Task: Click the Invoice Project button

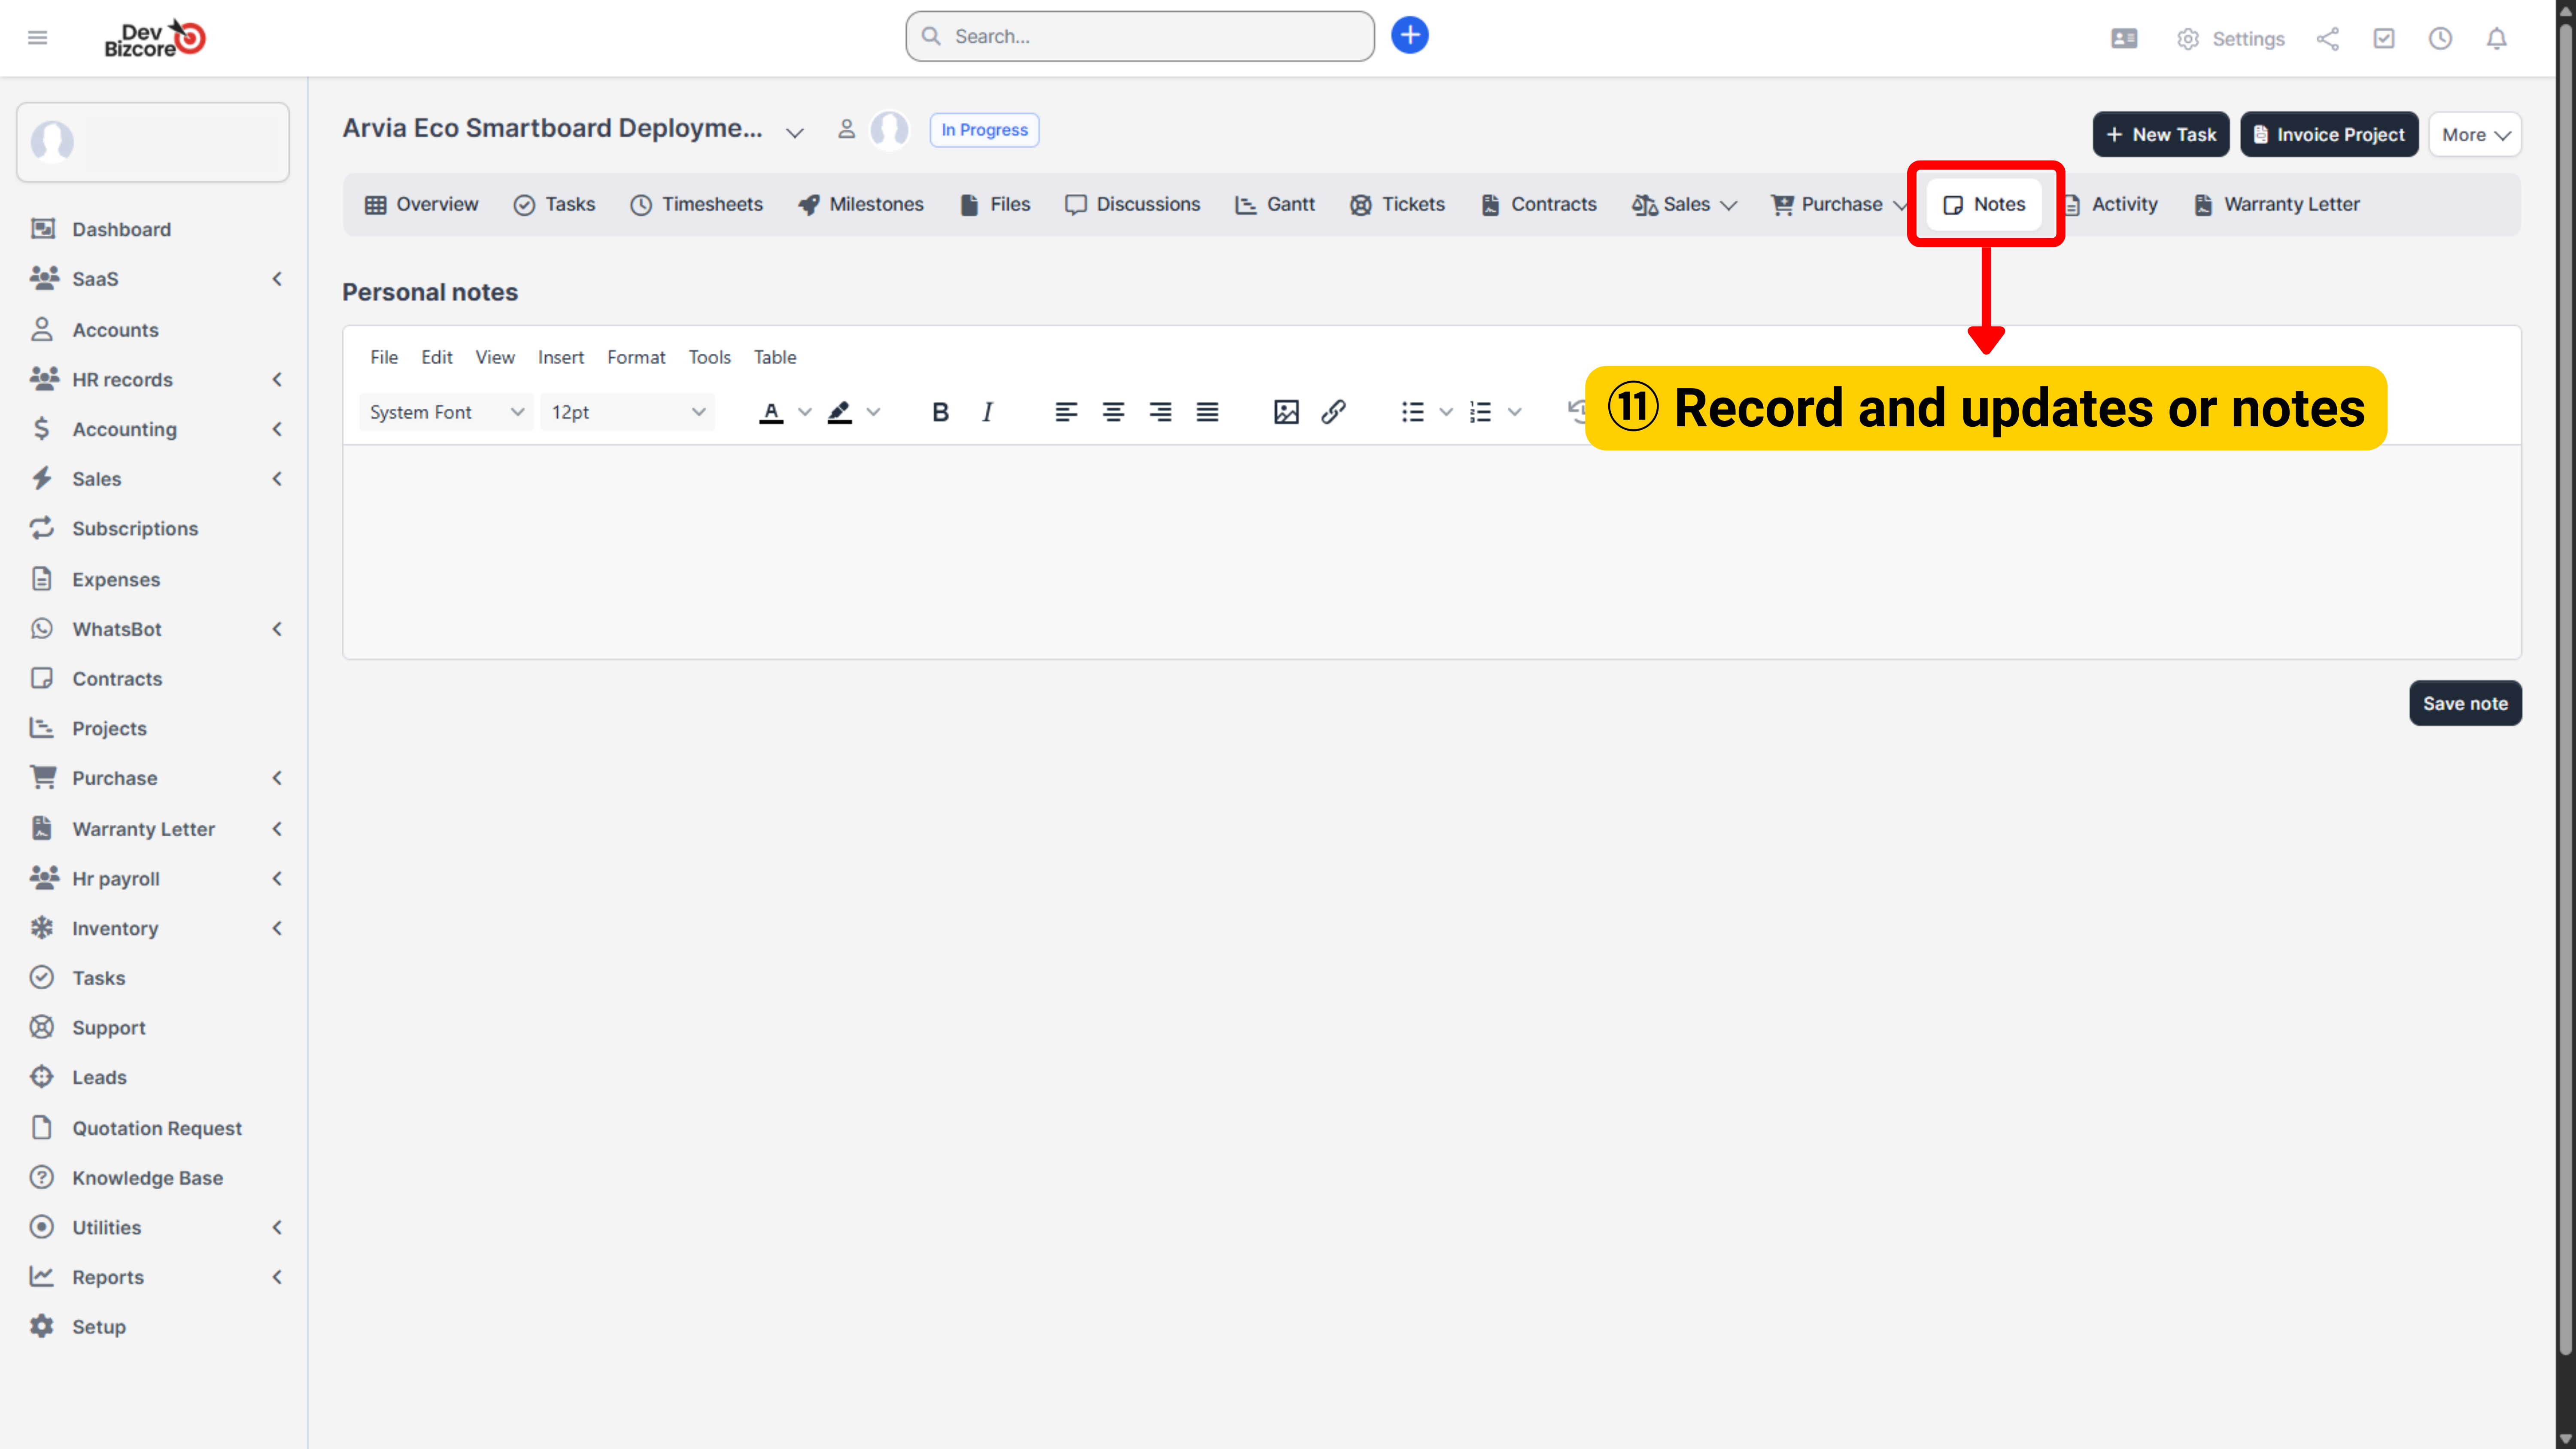Action: [x=2329, y=134]
